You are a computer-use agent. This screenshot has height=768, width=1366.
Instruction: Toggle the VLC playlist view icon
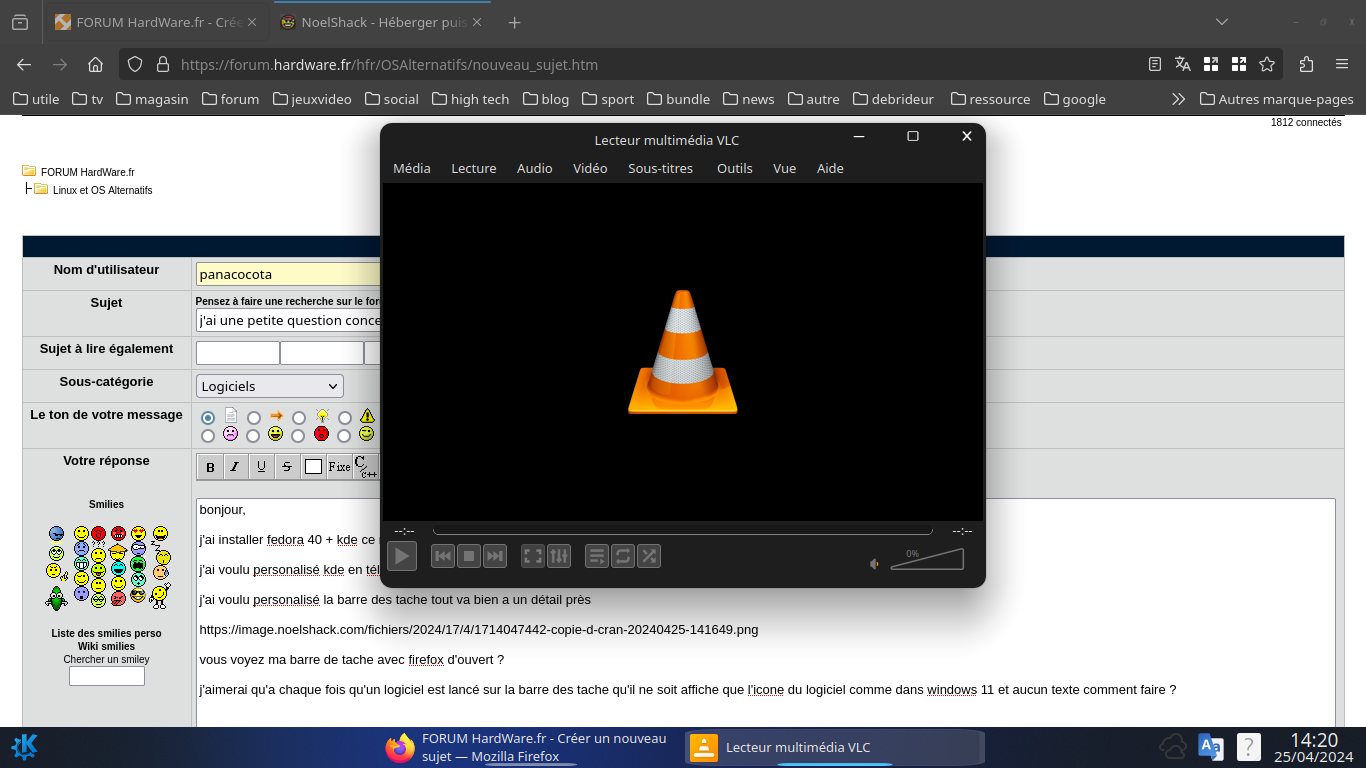[597, 556]
